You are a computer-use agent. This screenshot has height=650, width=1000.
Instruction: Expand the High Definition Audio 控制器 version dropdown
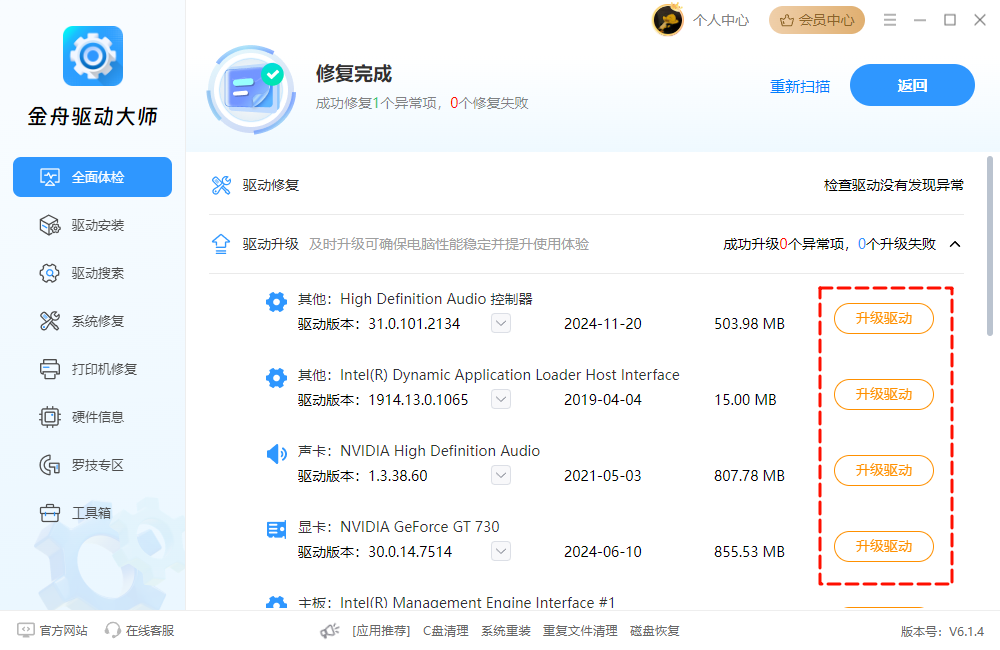coord(500,323)
